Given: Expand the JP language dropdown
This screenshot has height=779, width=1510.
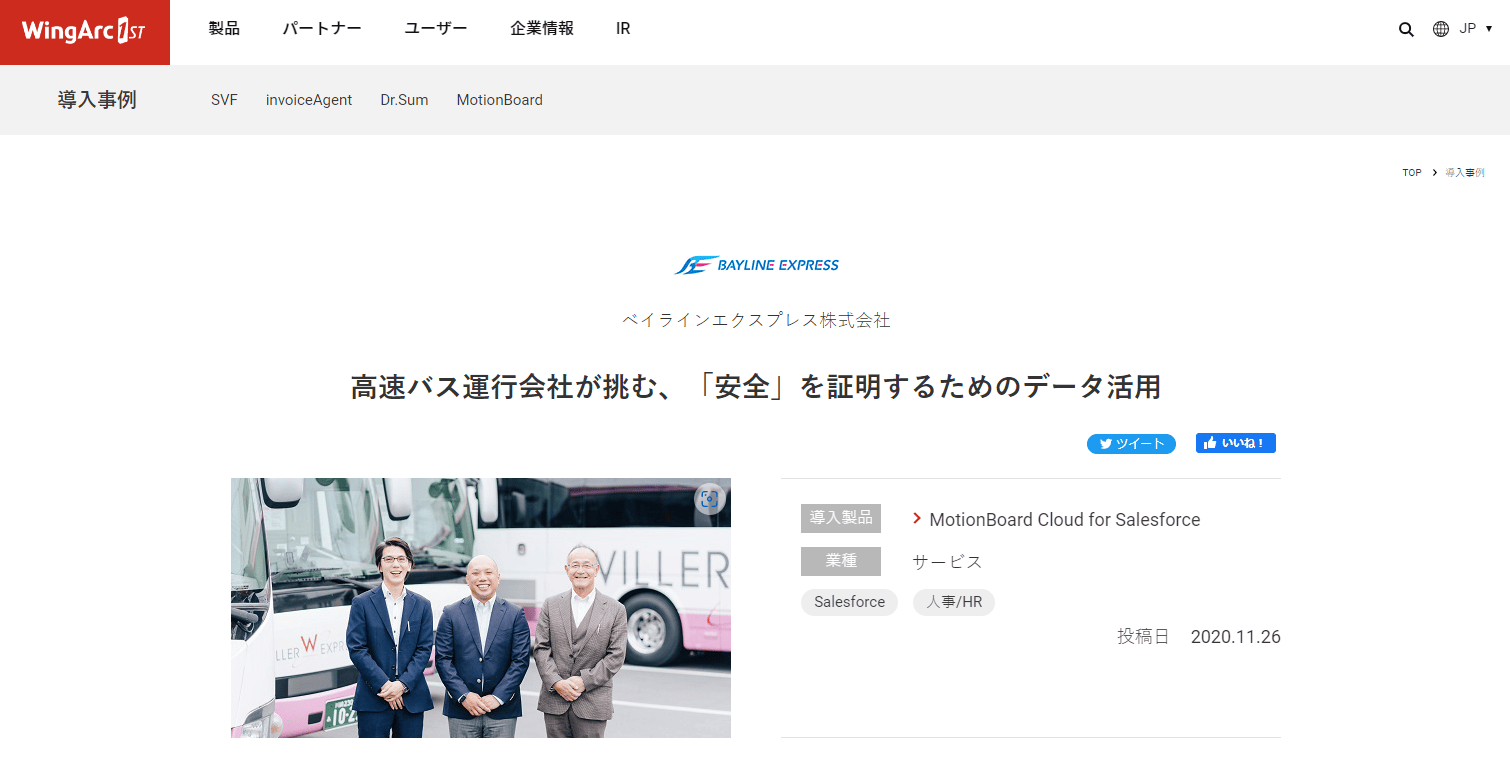Looking at the screenshot, I should point(1476,29).
